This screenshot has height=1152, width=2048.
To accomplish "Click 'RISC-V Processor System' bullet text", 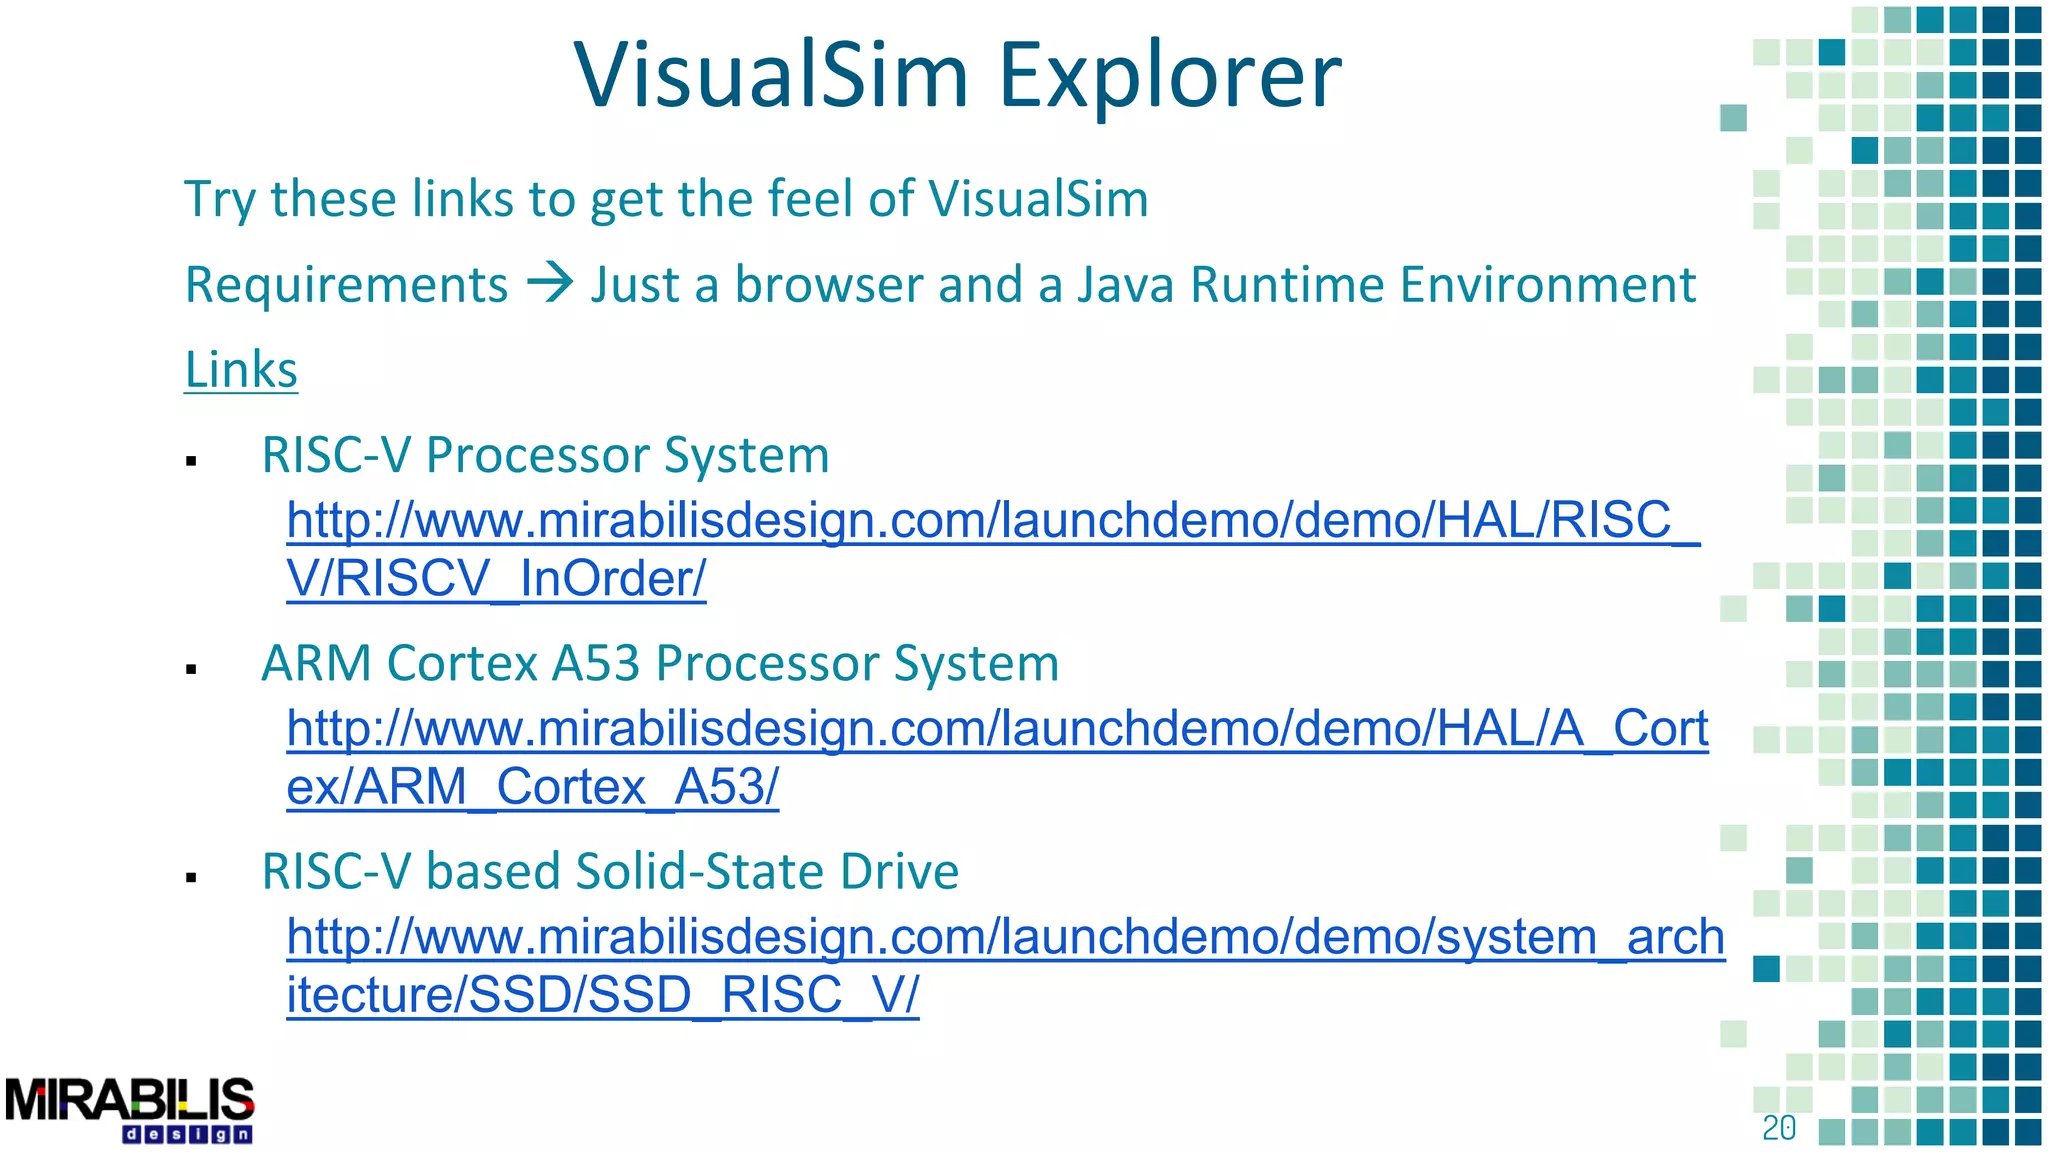I will tap(546, 455).
